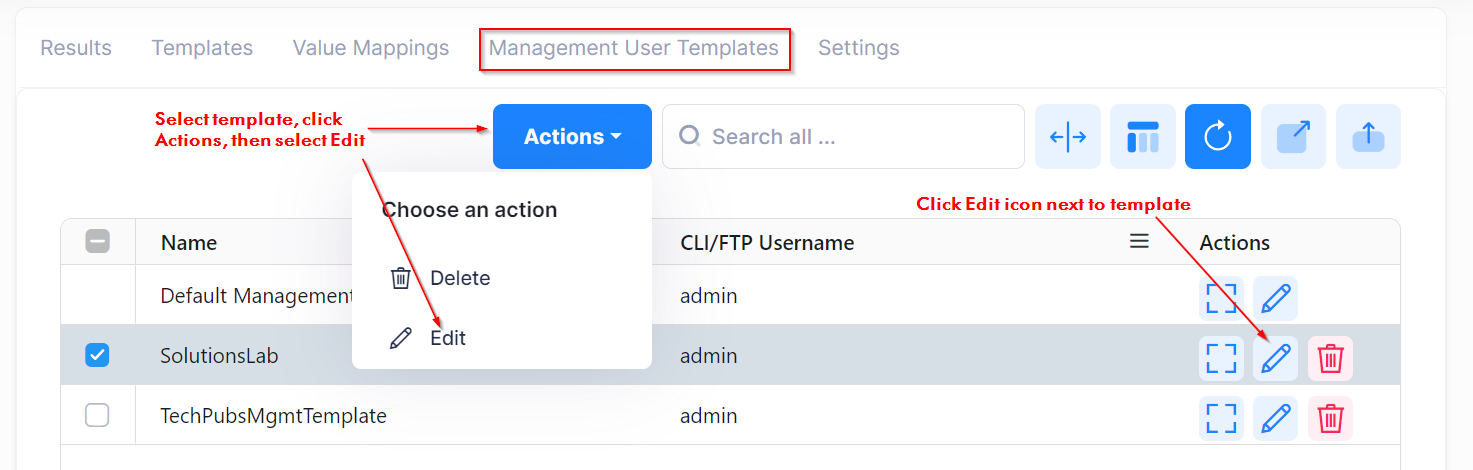
Task: Delete TechPubsMgmtTemplate using its trash icon
Action: (1330, 418)
